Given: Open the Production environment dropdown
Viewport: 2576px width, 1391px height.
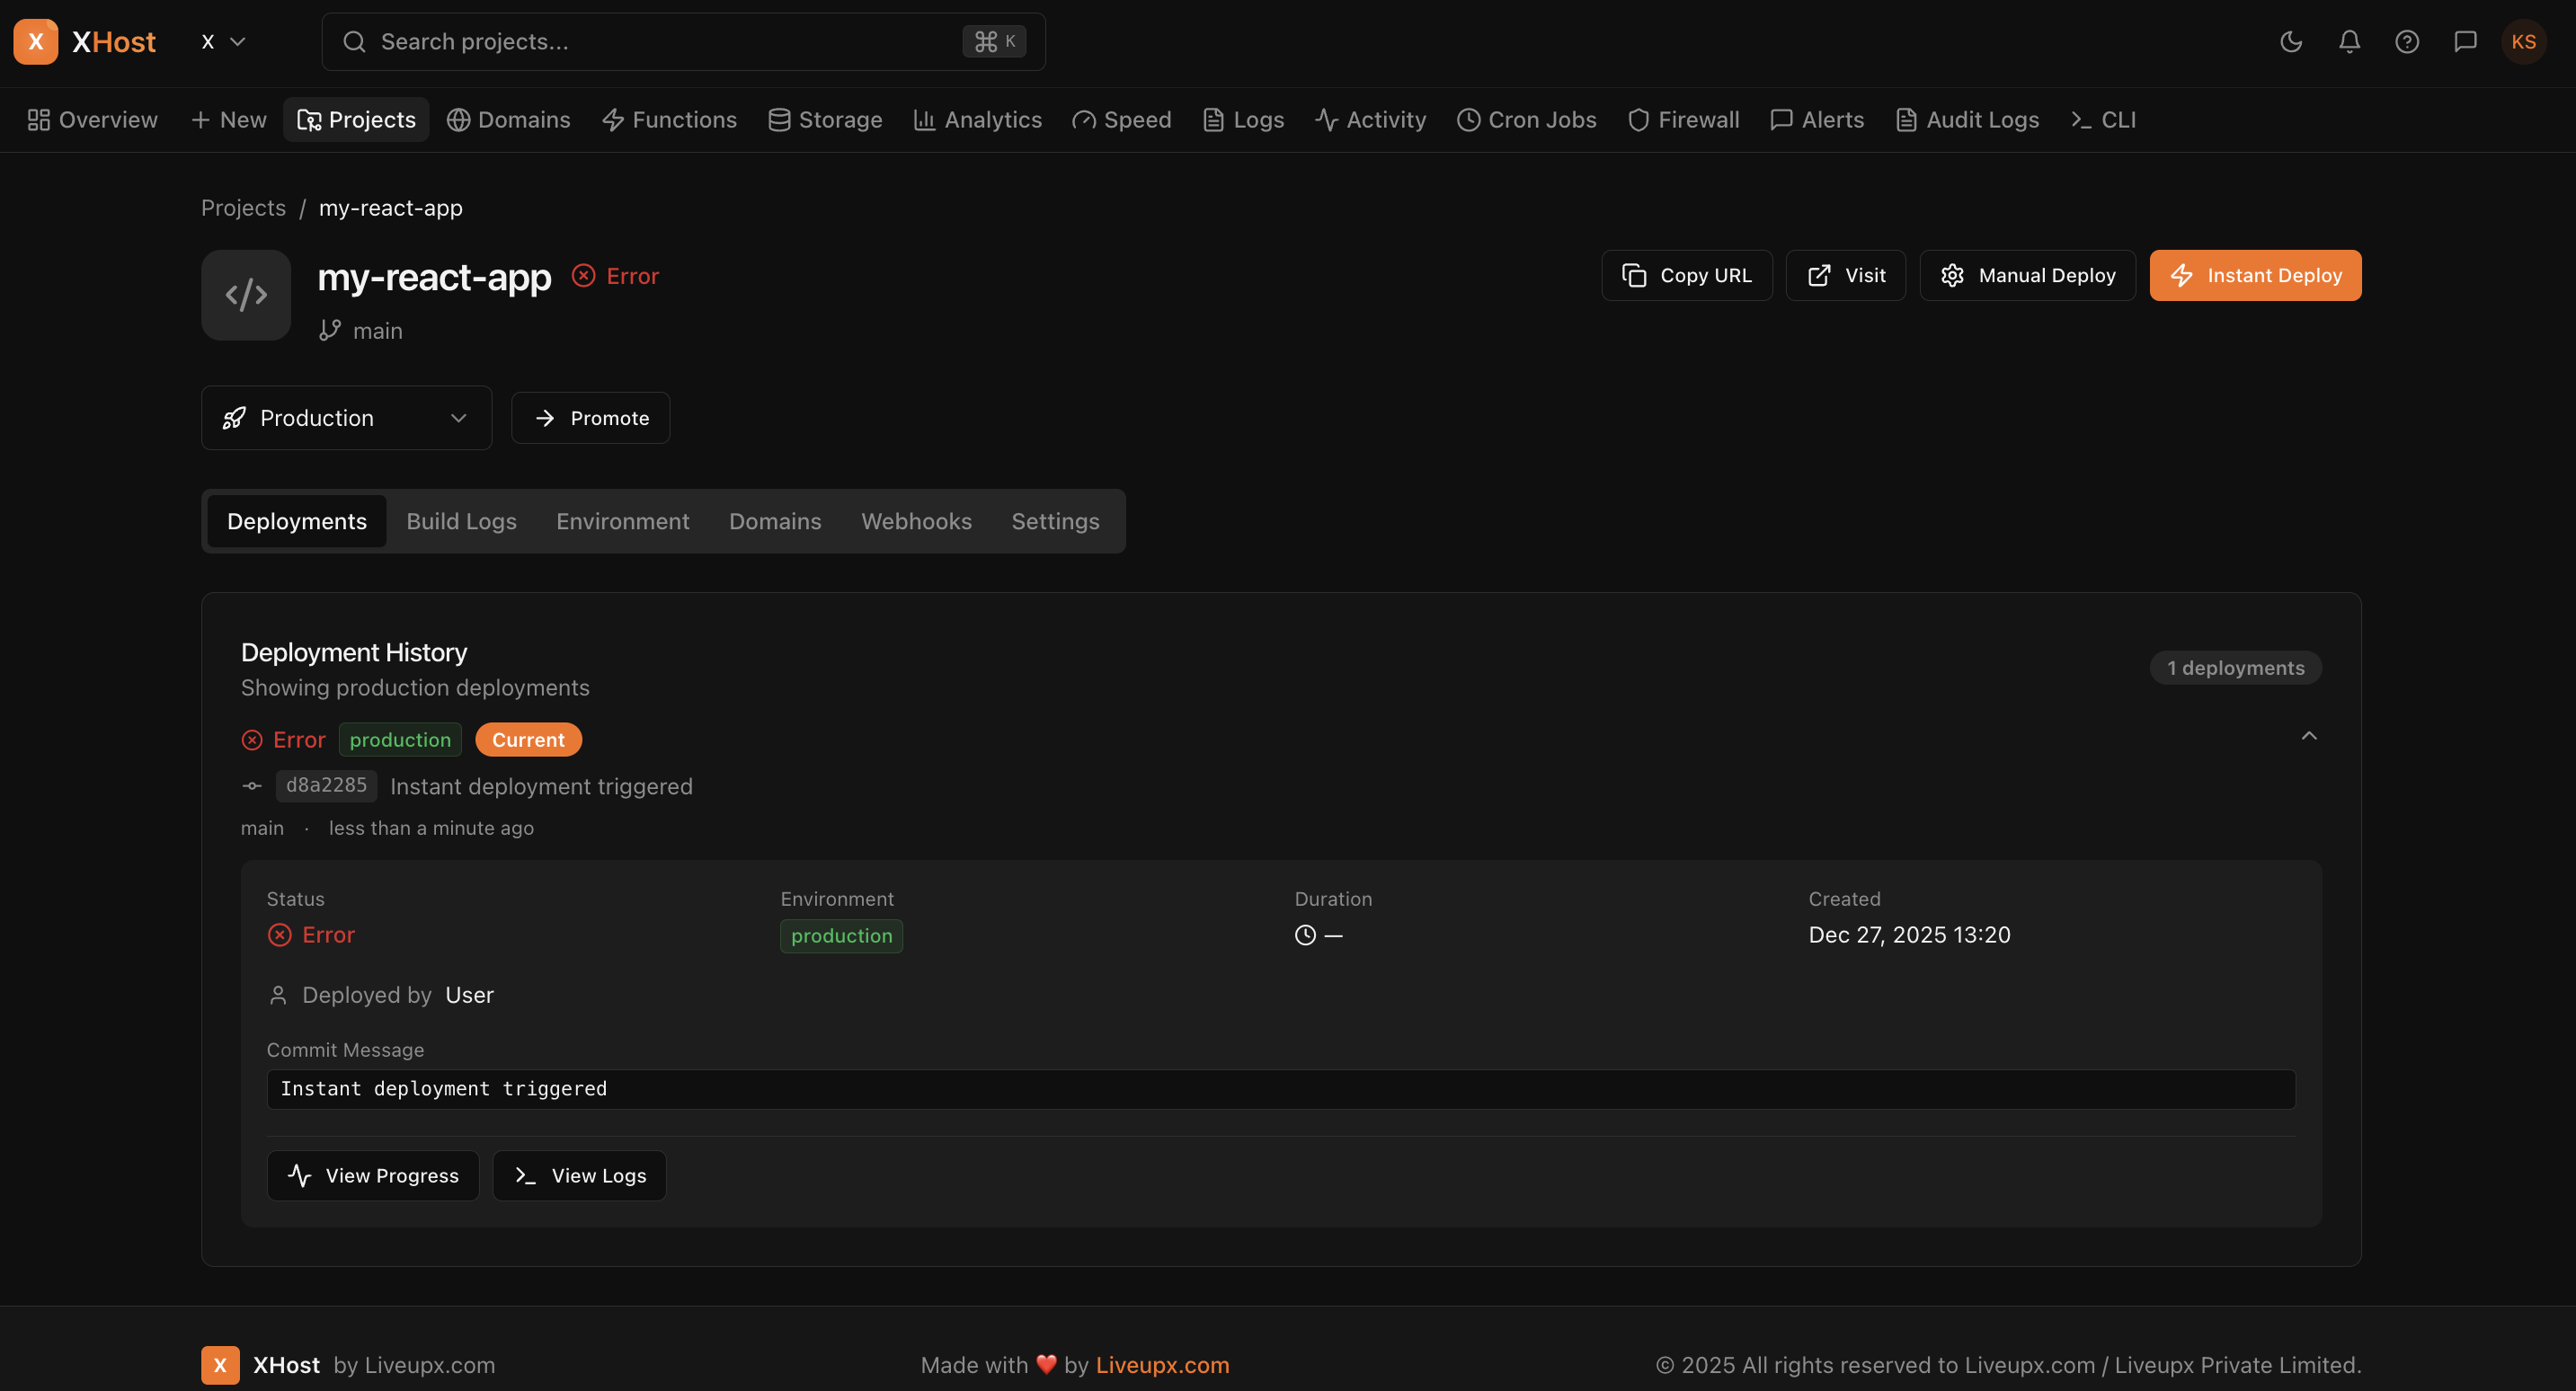Looking at the screenshot, I should (345, 418).
